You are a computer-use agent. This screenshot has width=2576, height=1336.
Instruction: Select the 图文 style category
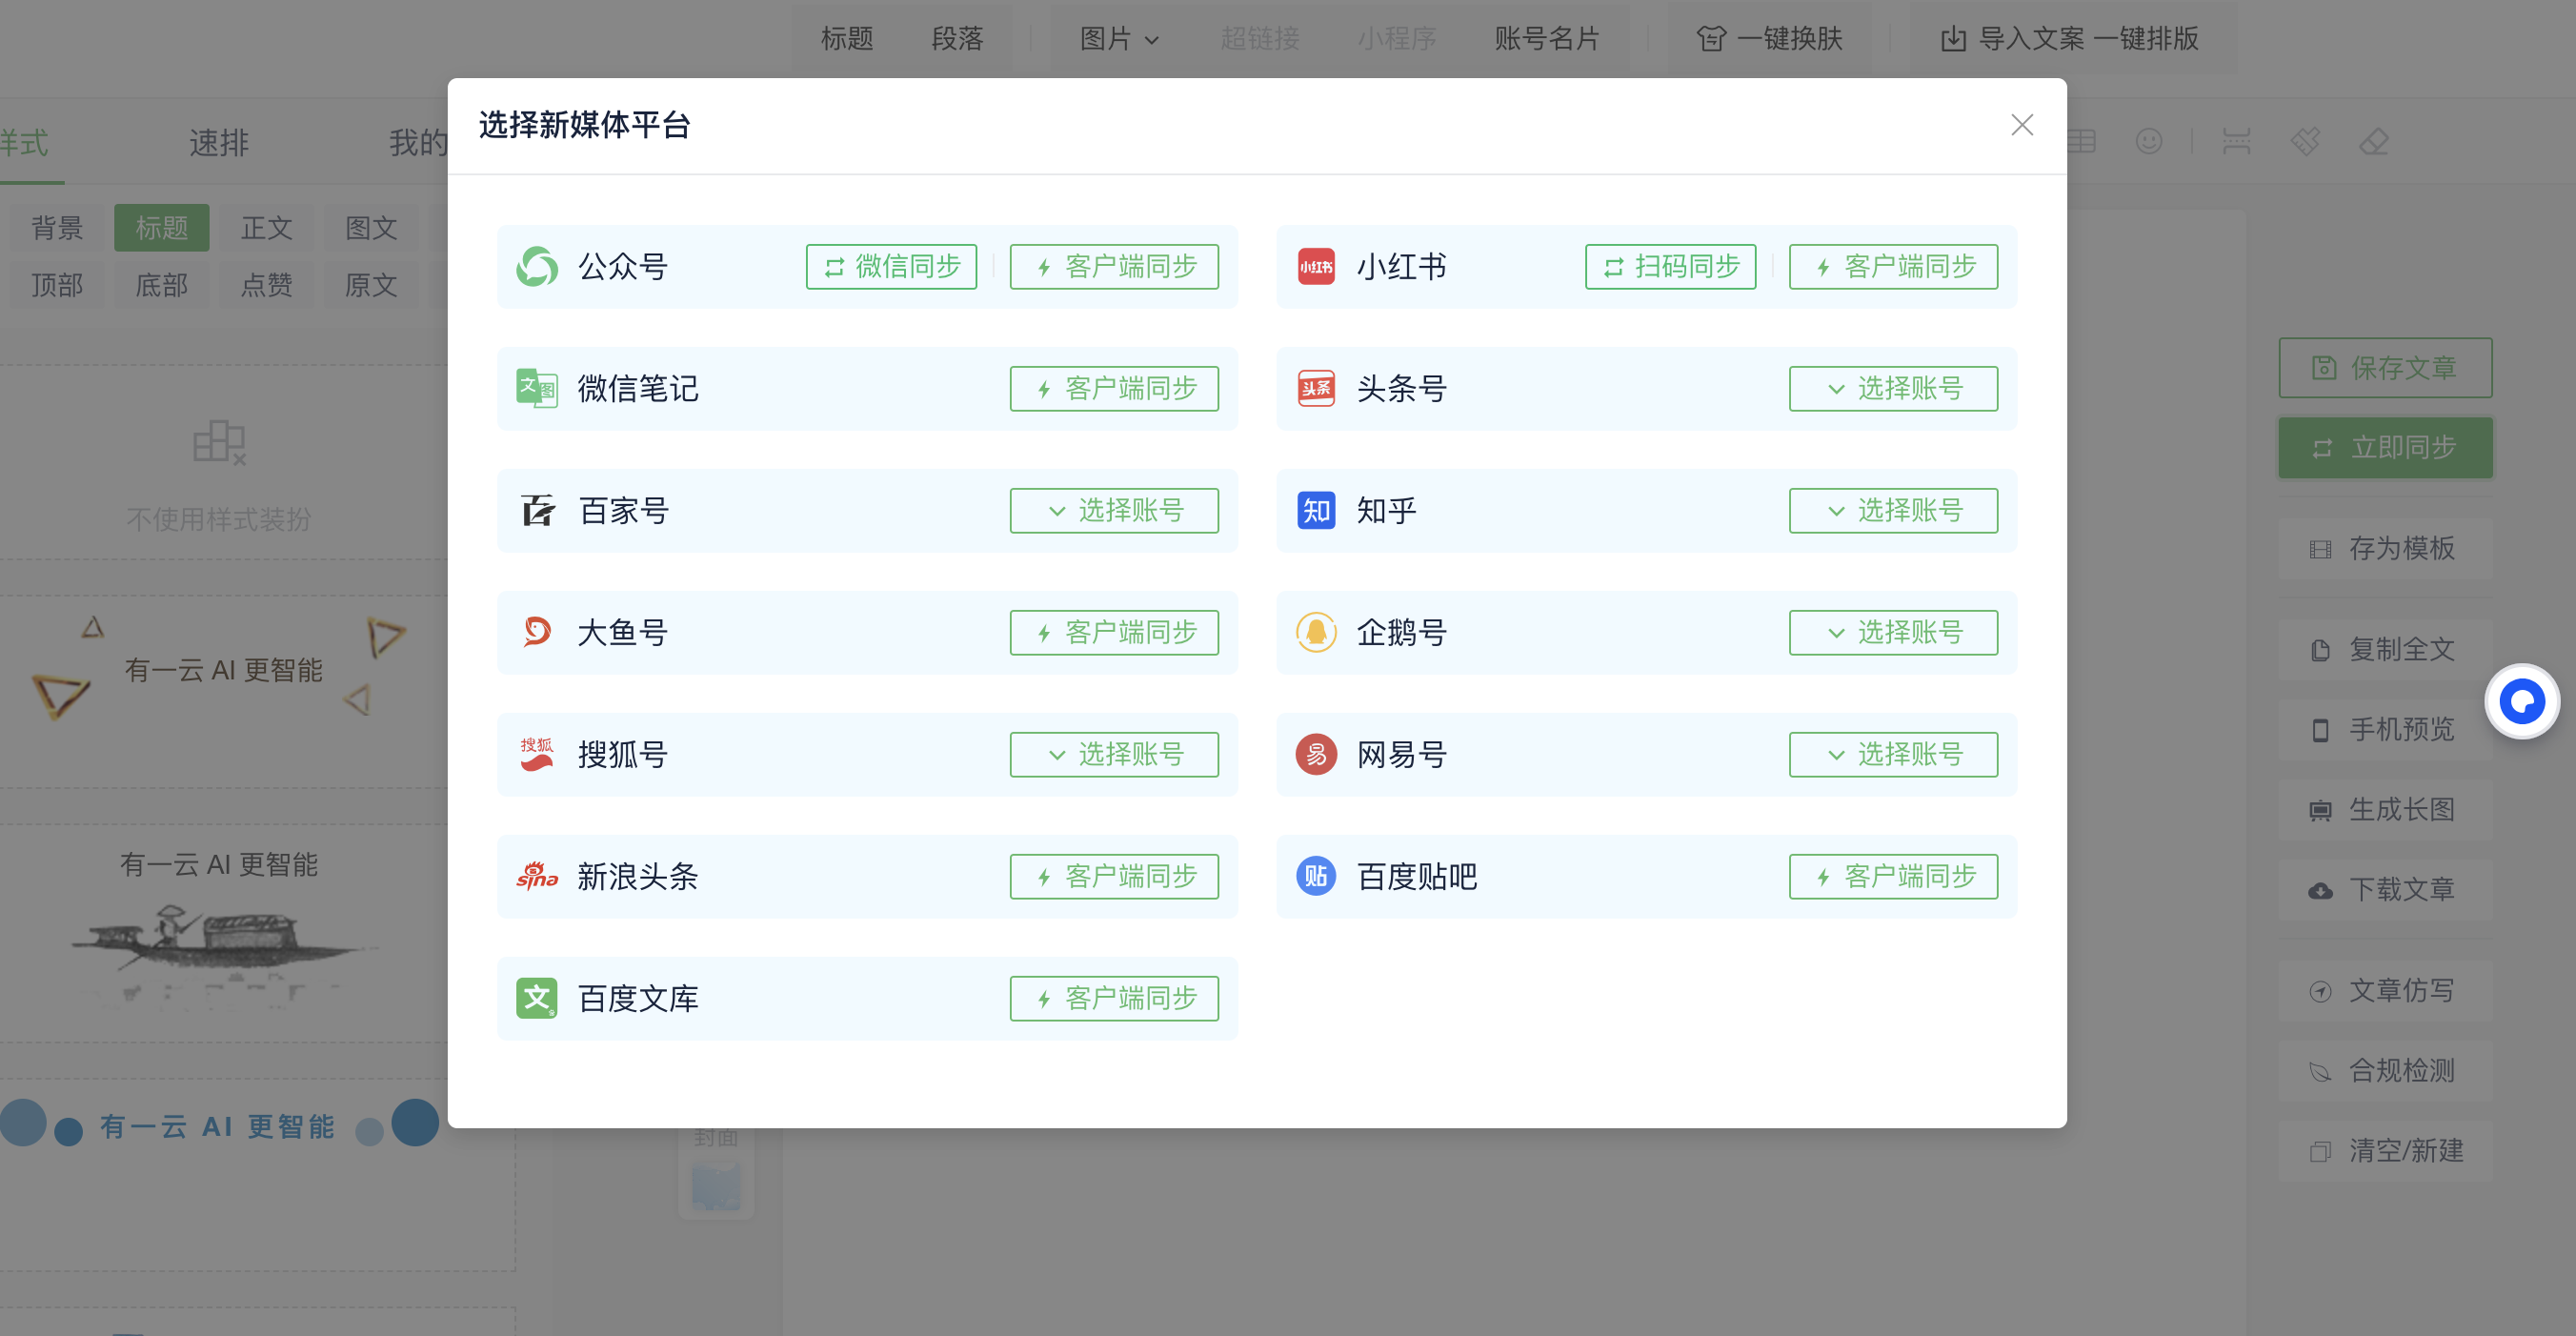371,228
